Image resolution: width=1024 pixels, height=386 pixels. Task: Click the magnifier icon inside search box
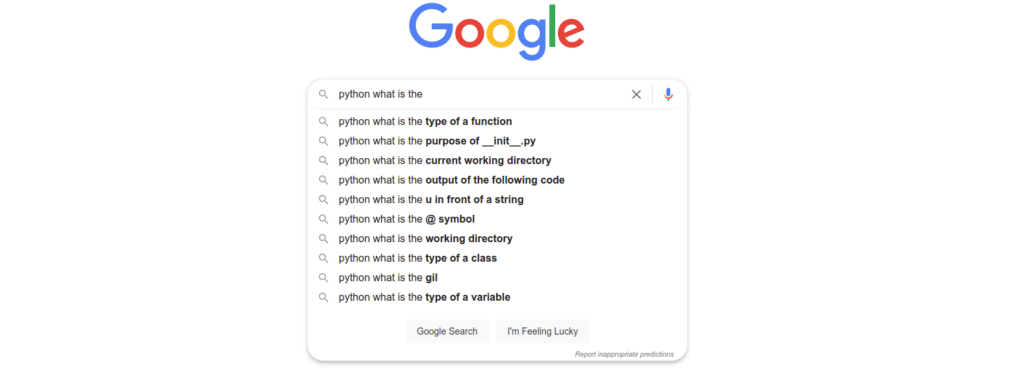[x=323, y=95]
